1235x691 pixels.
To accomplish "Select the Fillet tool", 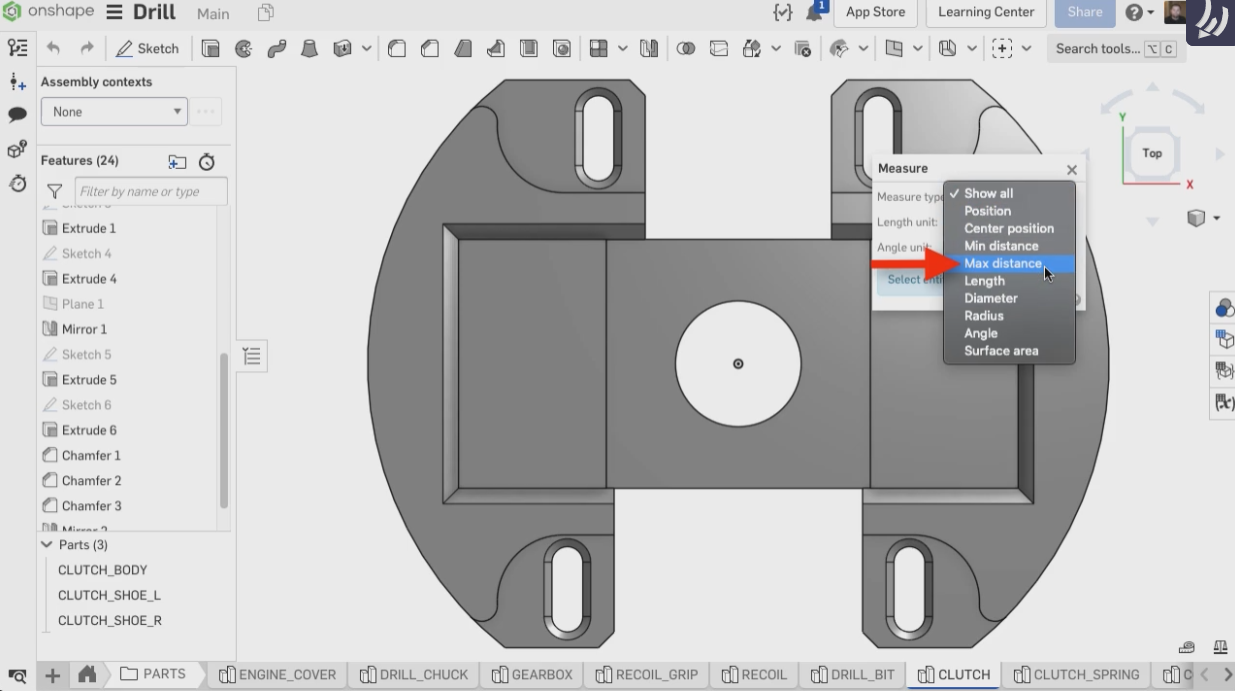I will coord(397,48).
